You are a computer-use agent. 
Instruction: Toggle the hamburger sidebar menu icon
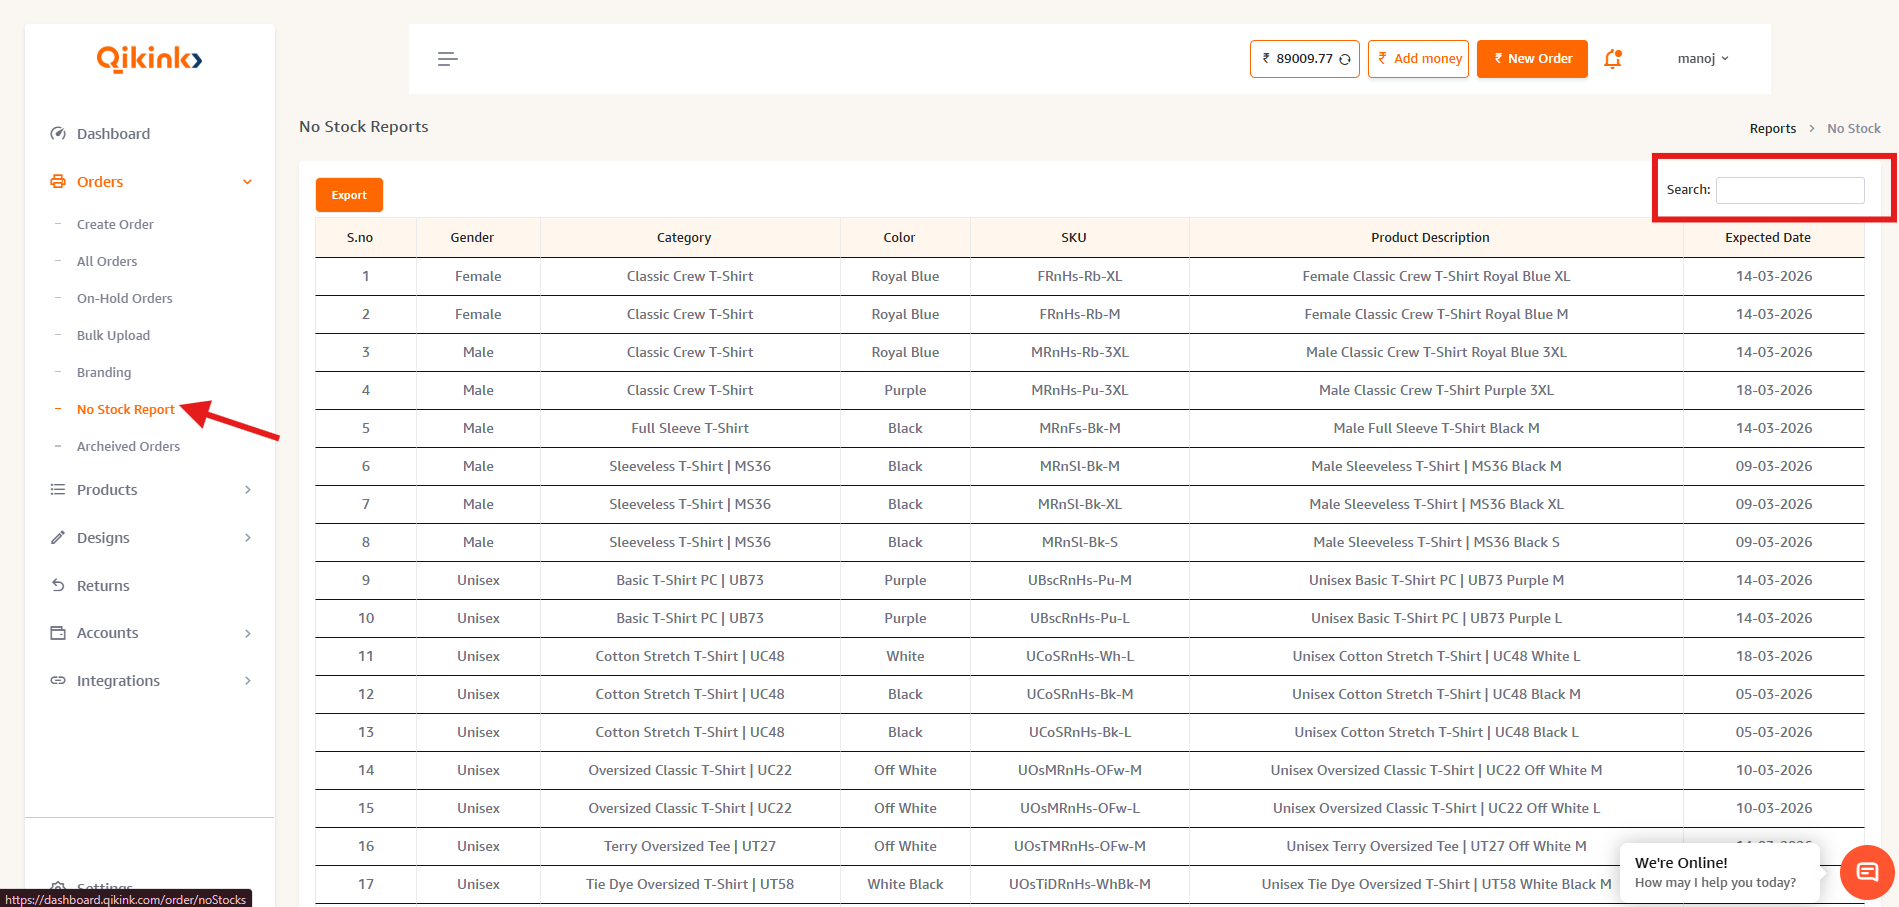[x=447, y=59]
